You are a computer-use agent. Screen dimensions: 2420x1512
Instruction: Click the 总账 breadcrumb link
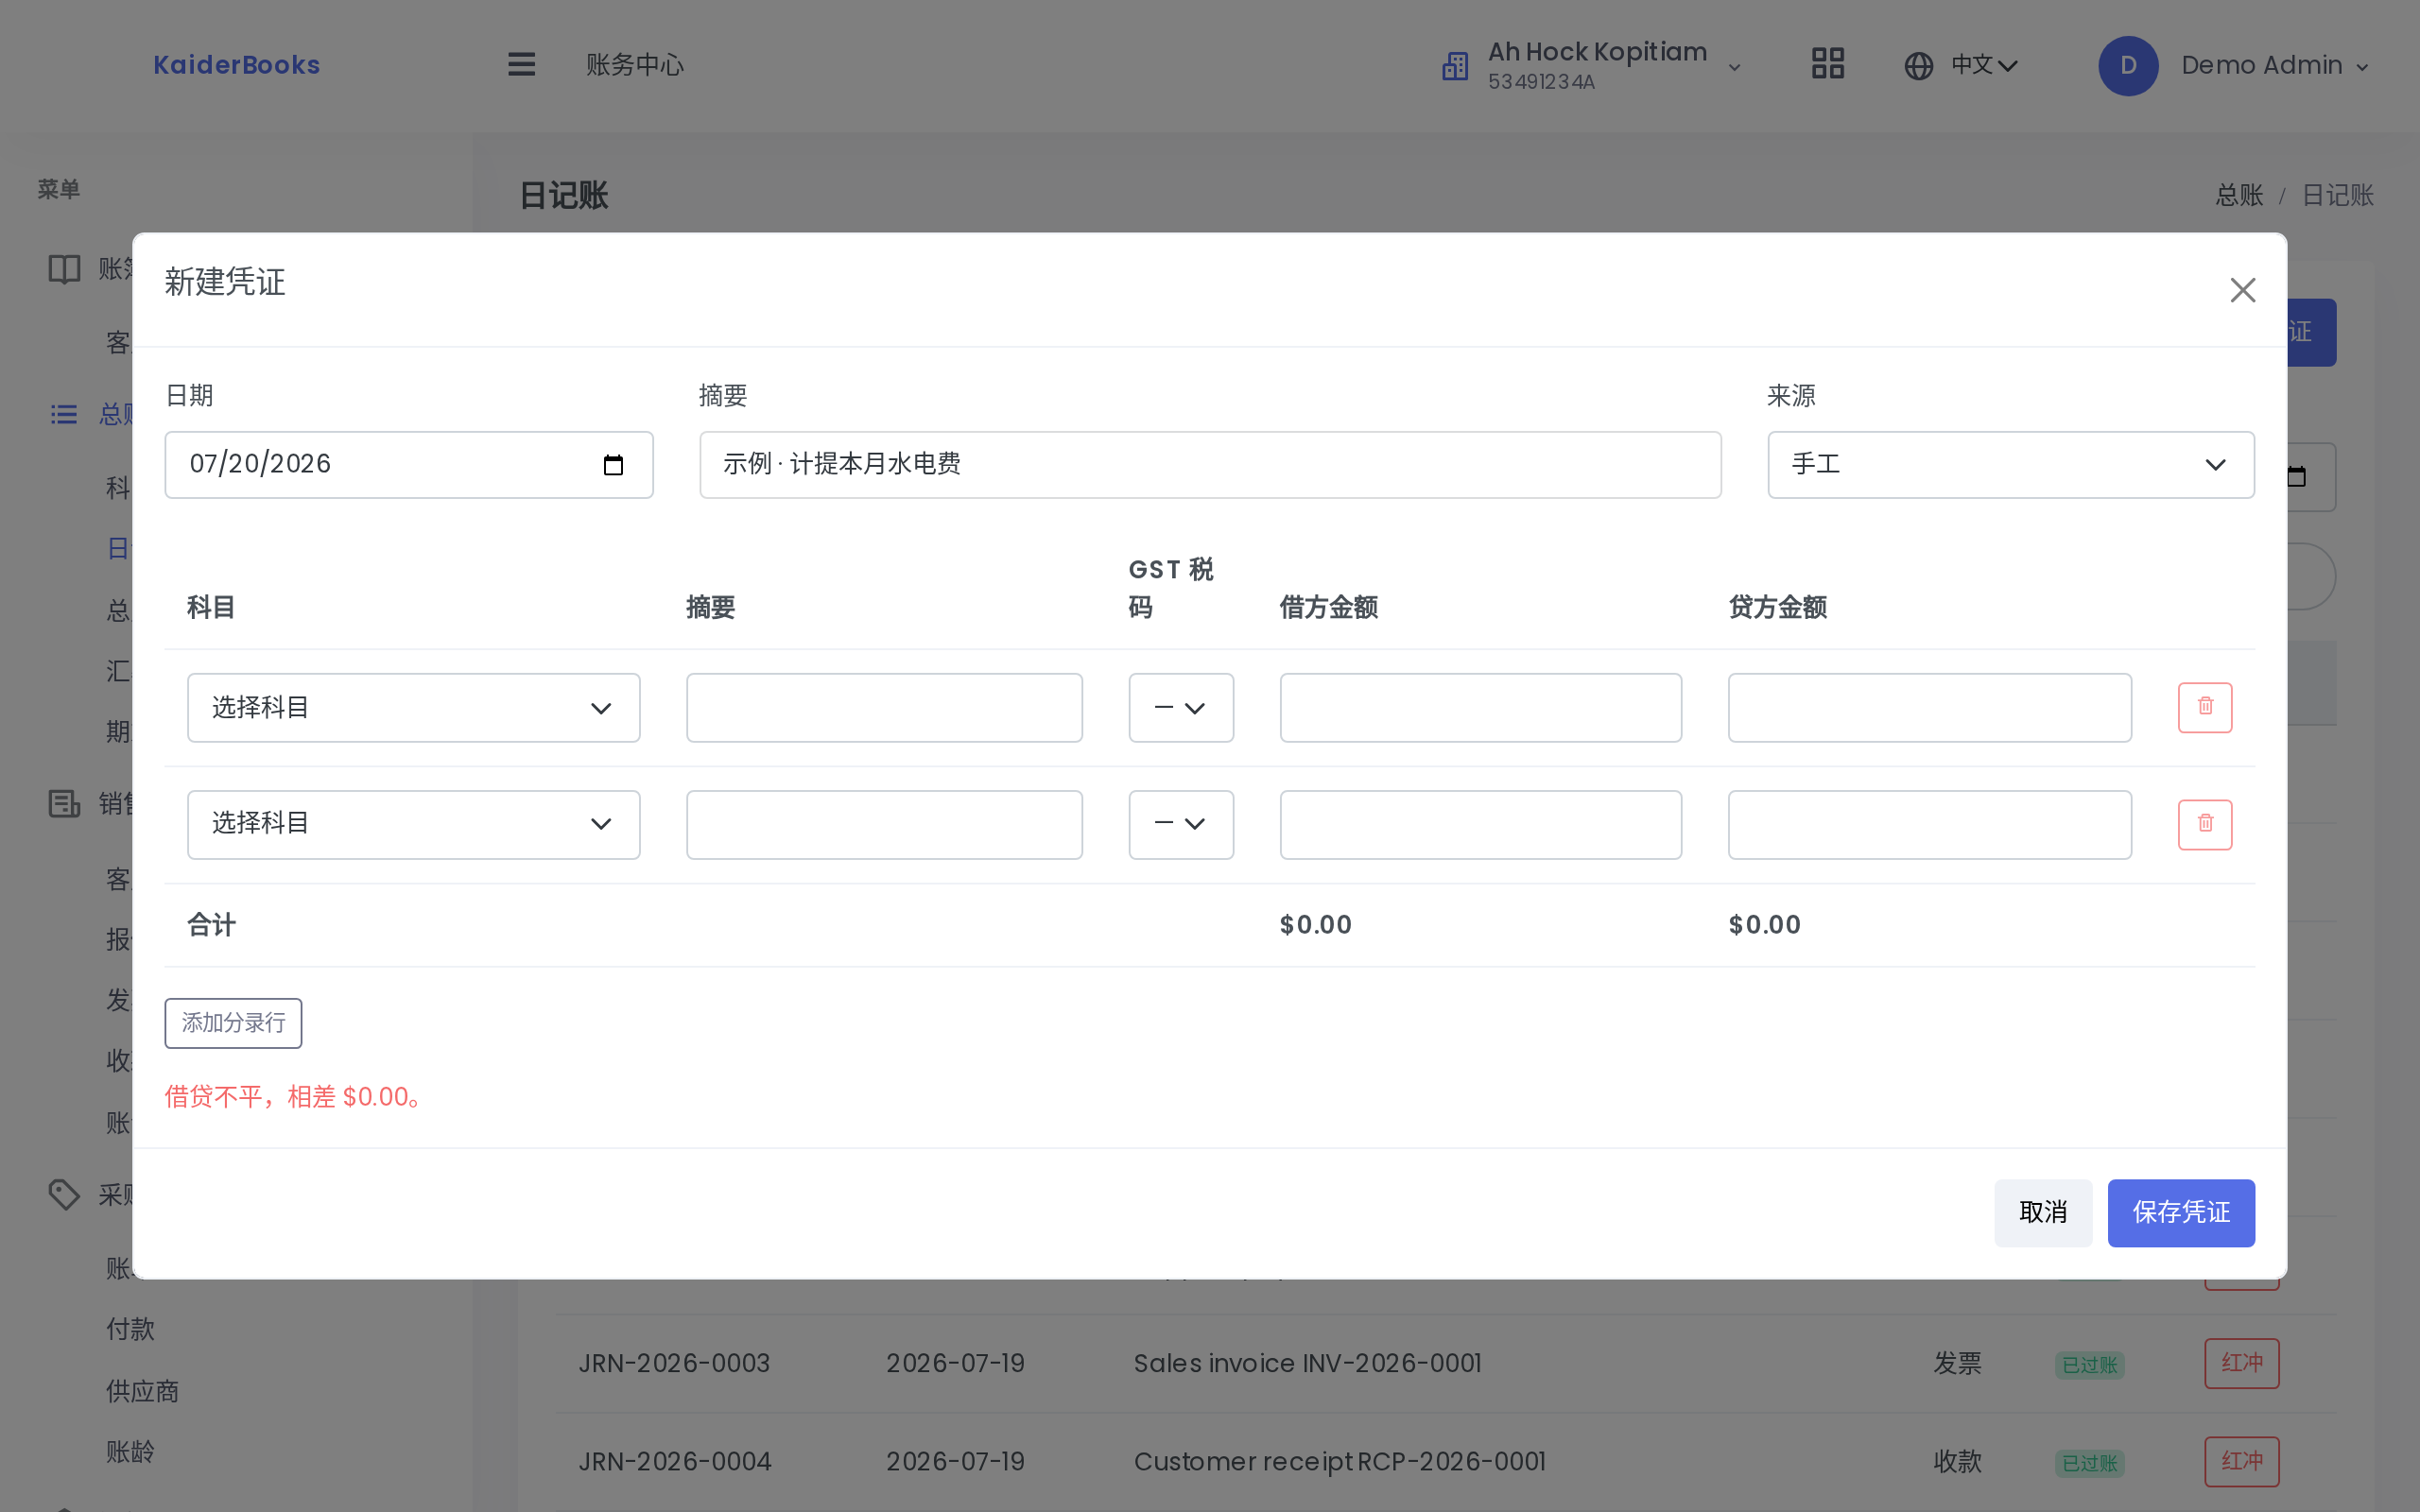tap(2239, 195)
